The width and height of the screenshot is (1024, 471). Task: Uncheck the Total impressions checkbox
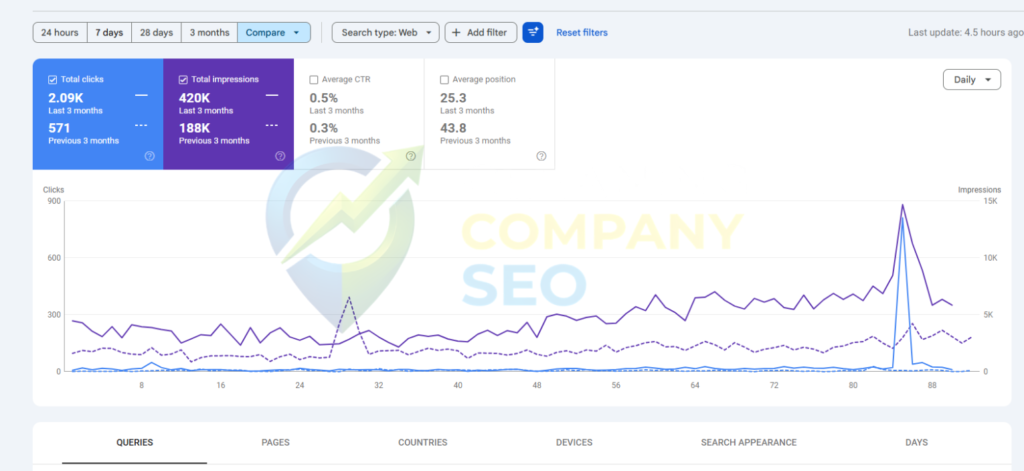pyautogui.click(x=183, y=79)
